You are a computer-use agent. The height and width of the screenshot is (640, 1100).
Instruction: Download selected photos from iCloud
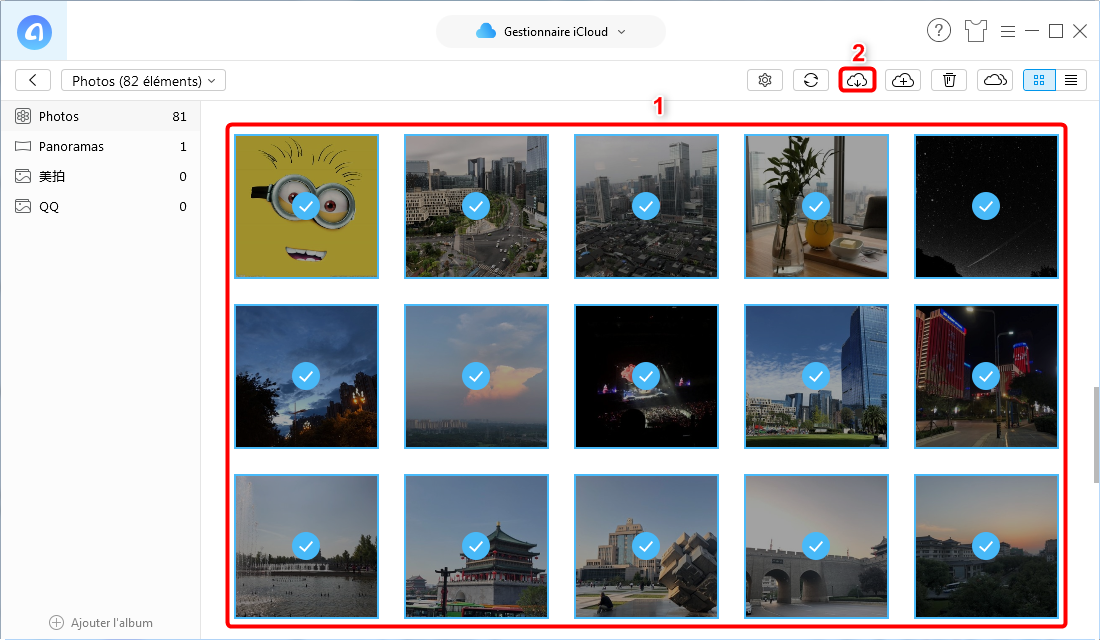pos(857,80)
